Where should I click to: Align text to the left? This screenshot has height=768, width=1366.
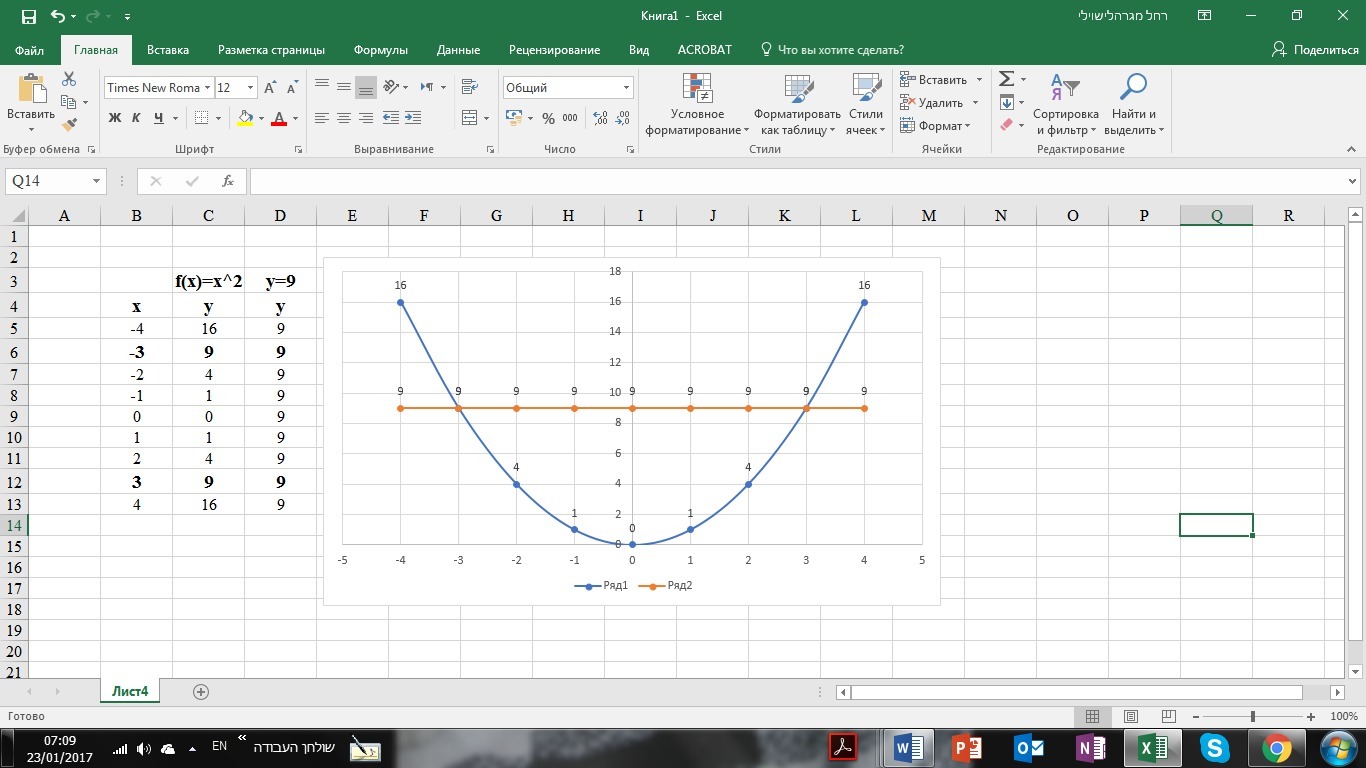(321, 118)
